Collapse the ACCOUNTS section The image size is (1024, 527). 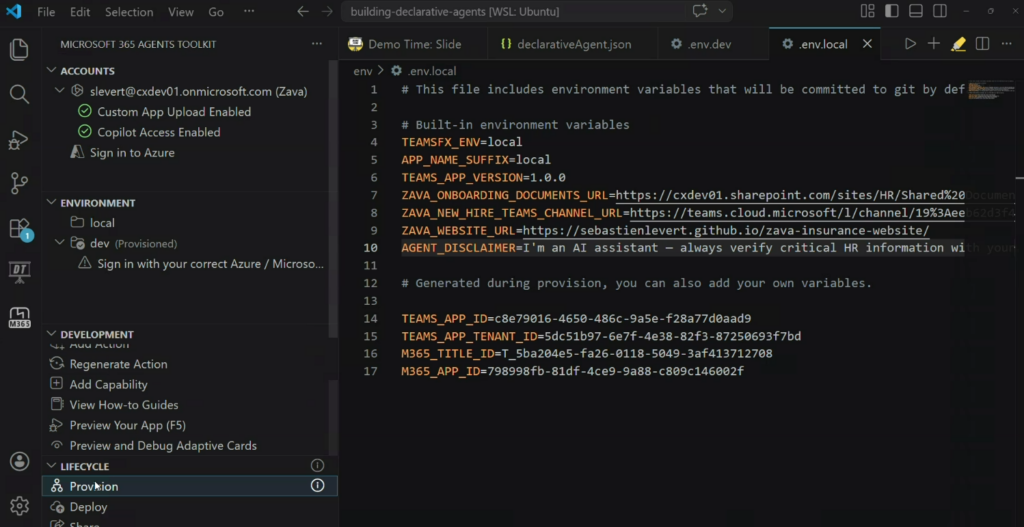tap(51, 71)
